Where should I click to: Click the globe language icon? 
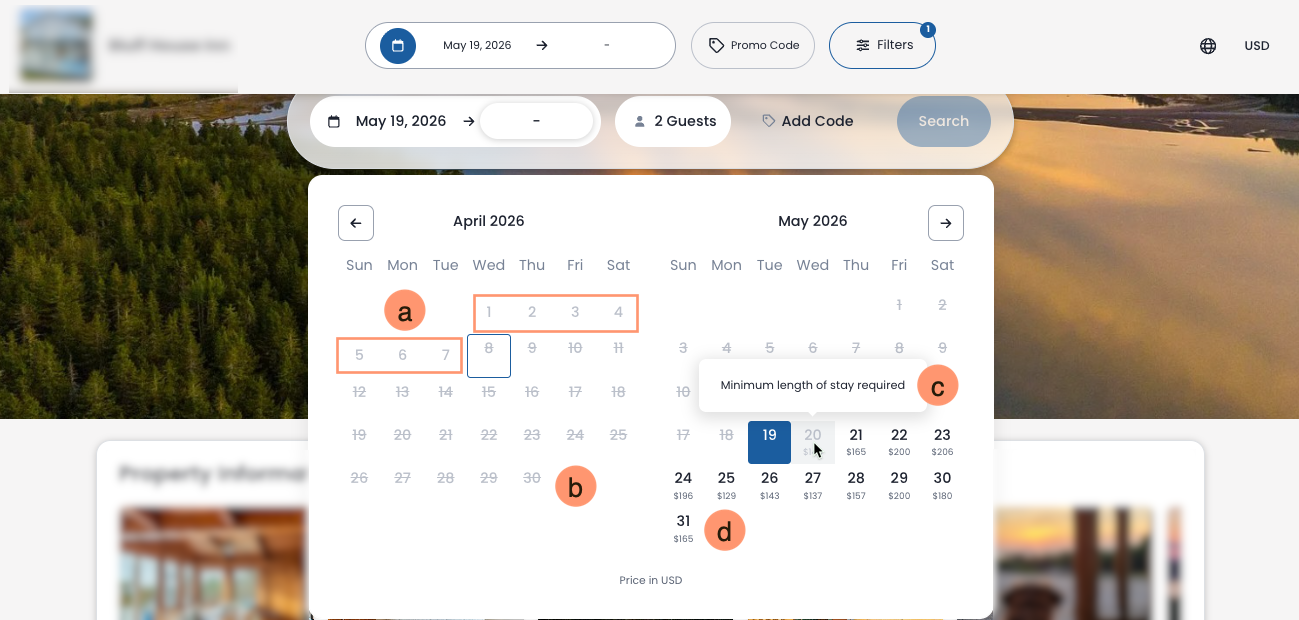click(x=1208, y=46)
